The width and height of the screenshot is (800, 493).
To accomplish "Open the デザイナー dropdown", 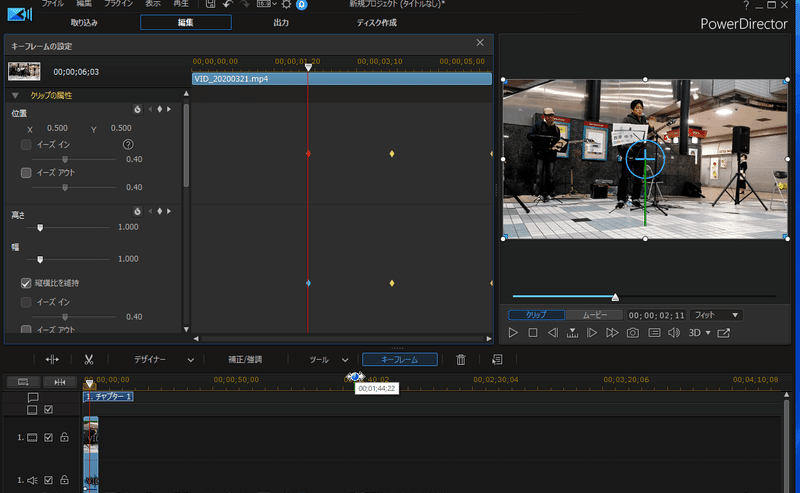I will tap(163, 360).
